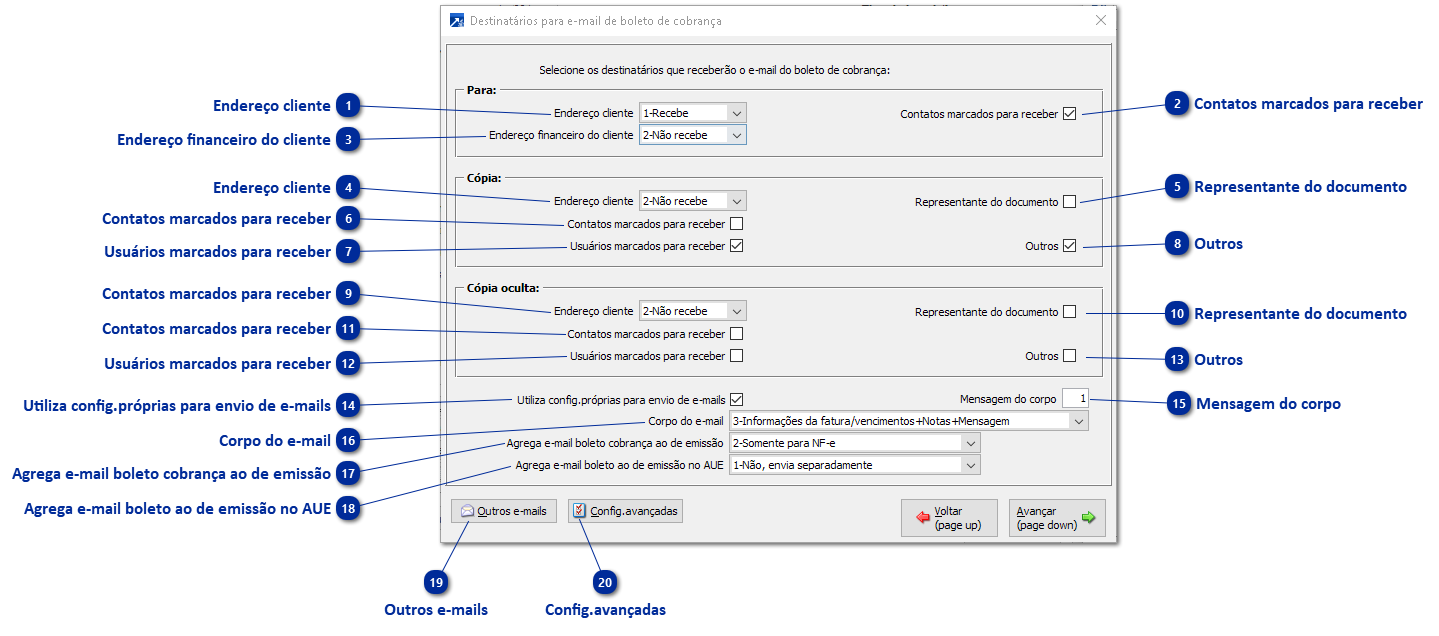Toggle Usuários marcados para receber in Cópia section
Viewport: 1439px width, 636px height.
736,244
